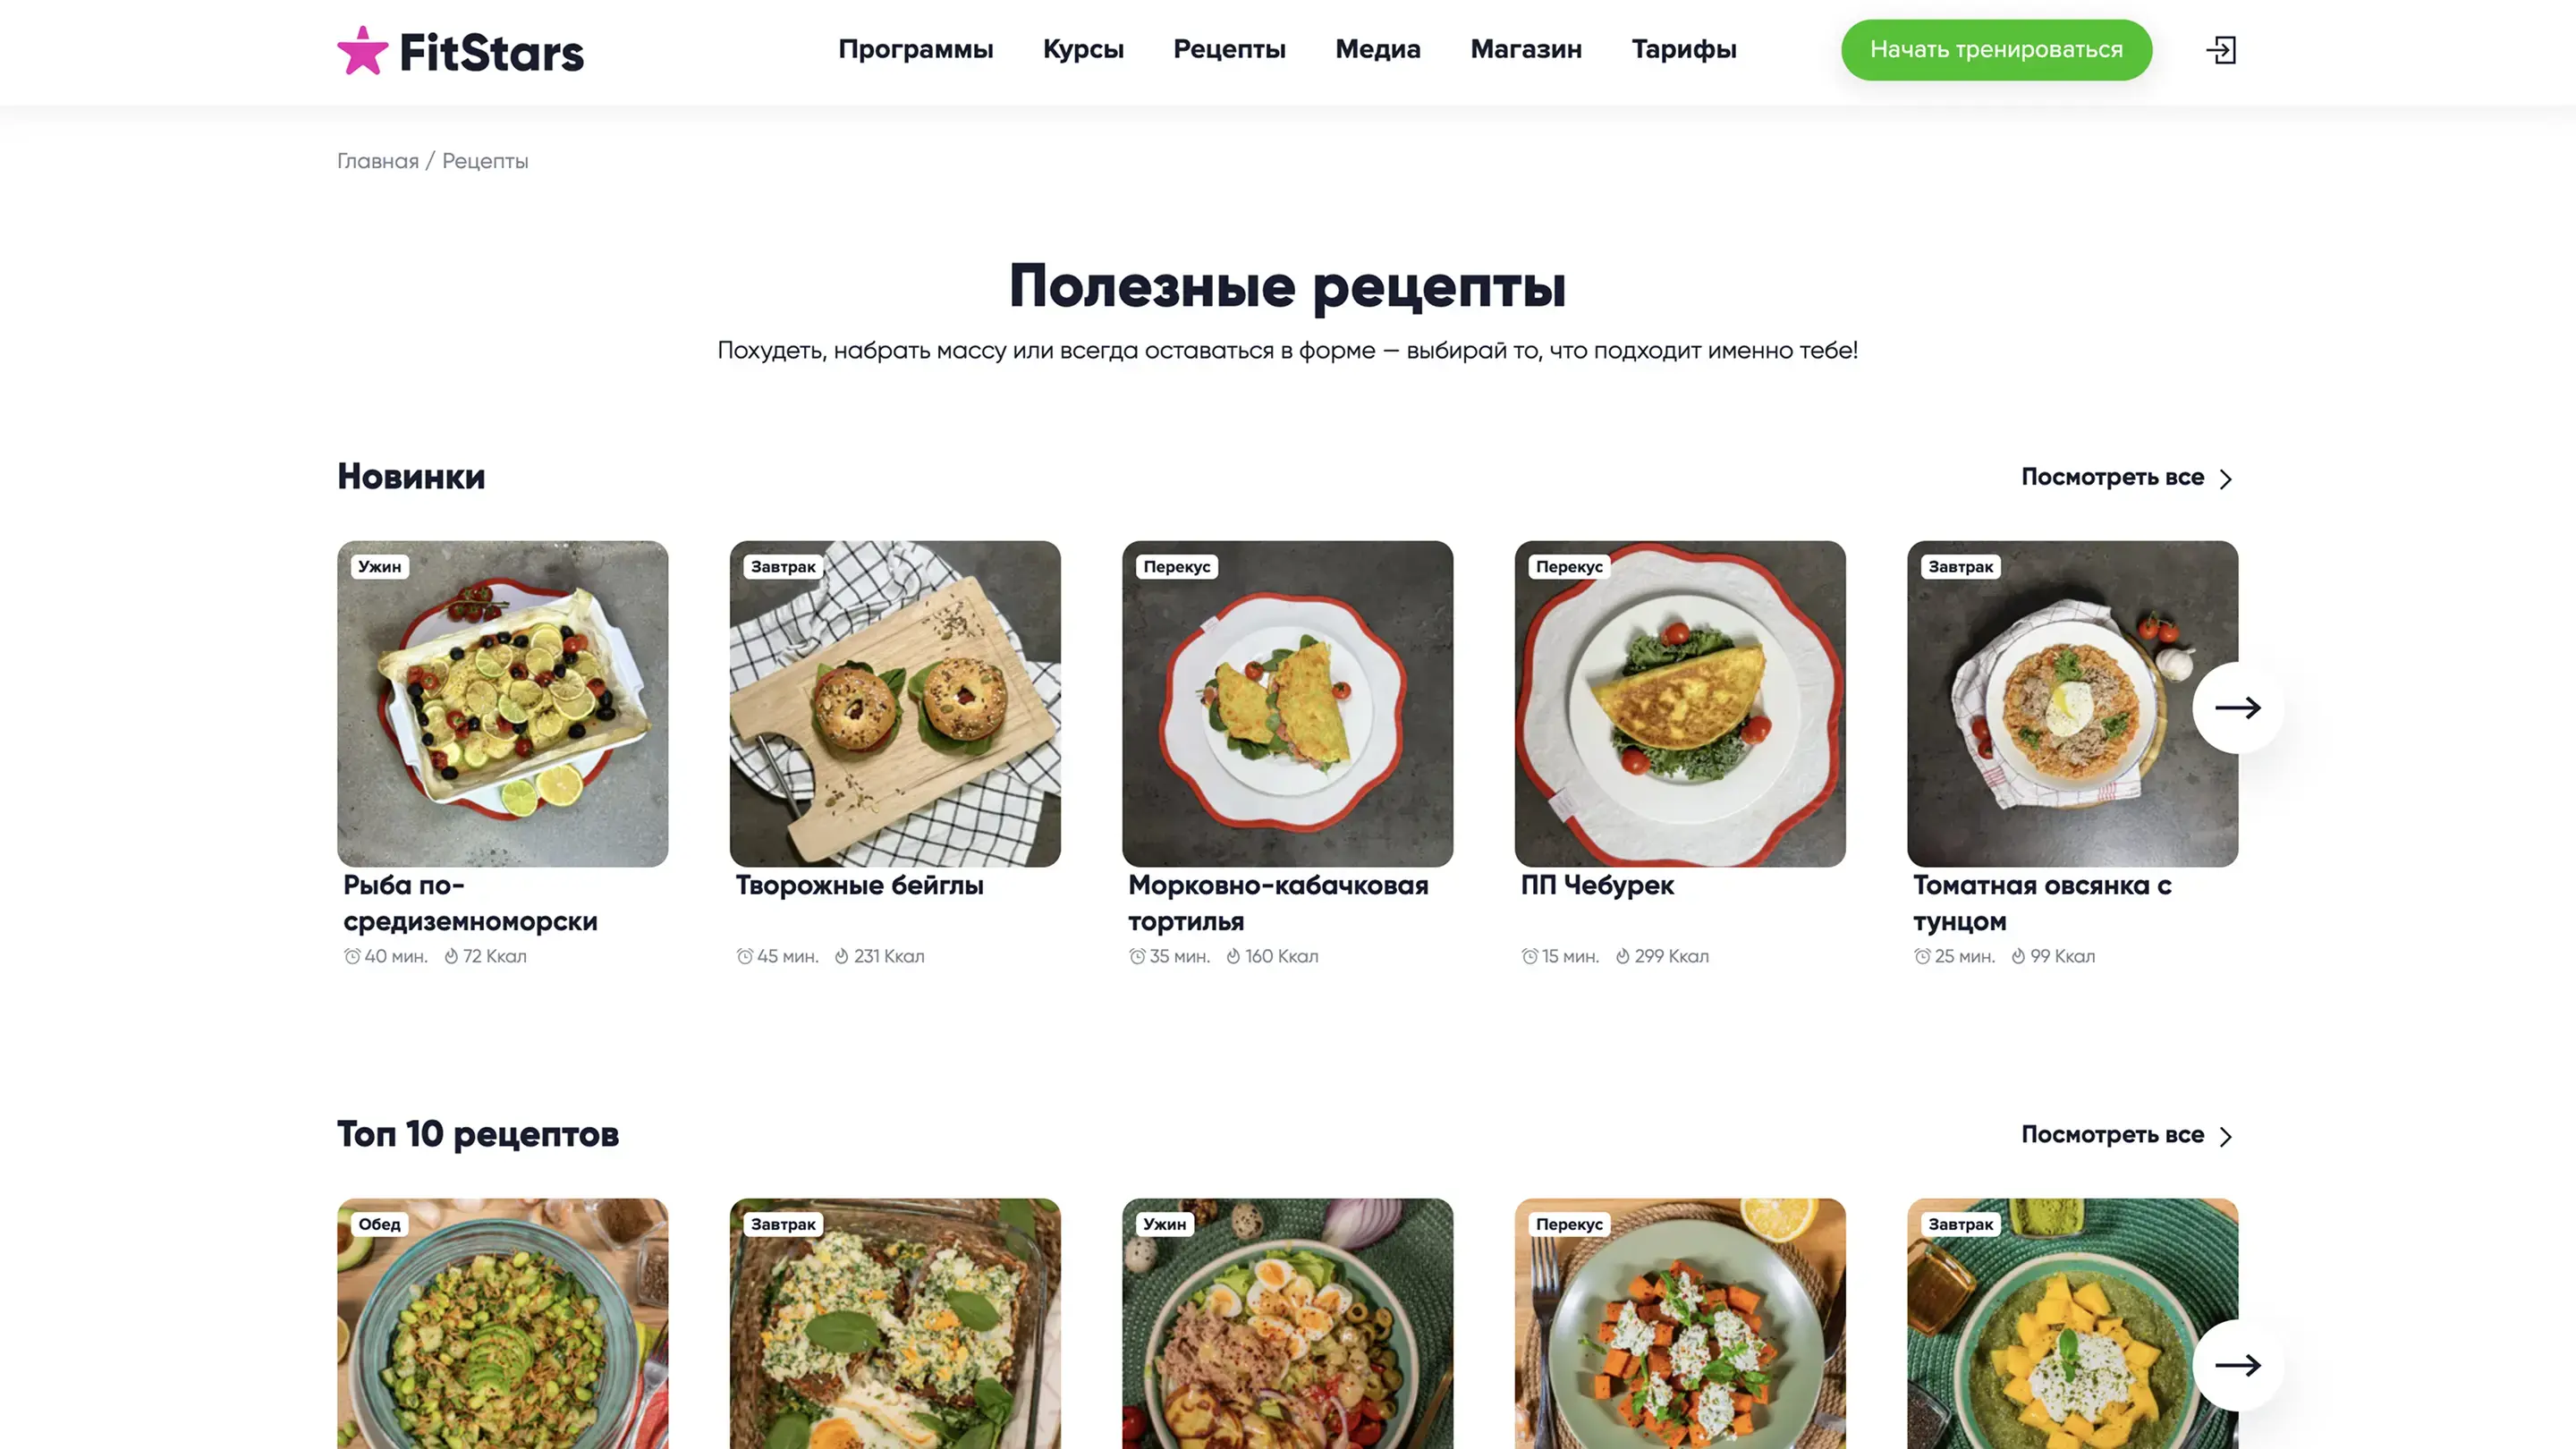Visit the Магазин section

click(x=1526, y=49)
